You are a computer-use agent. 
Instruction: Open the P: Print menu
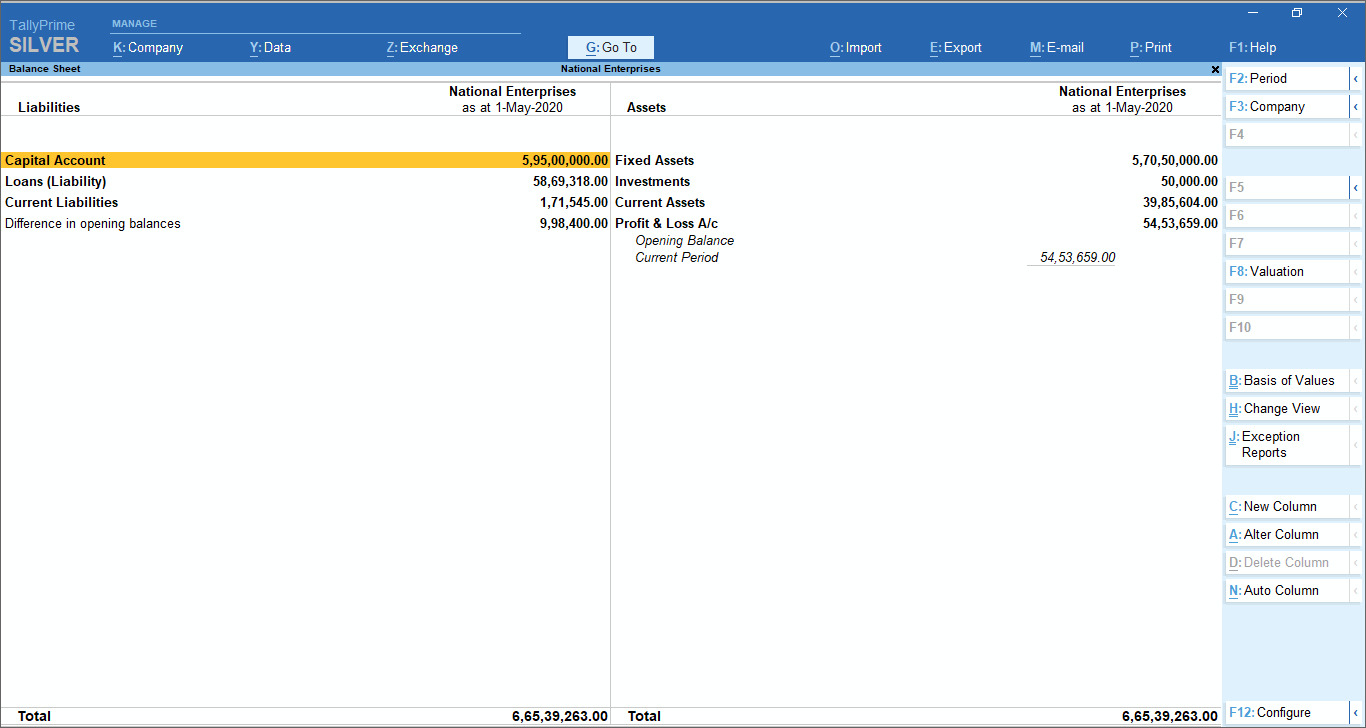tap(1151, 47)
